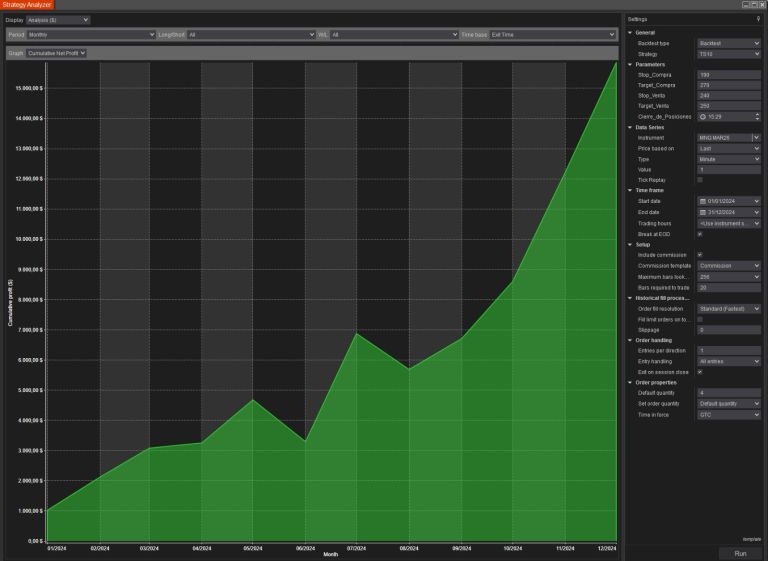This screenshot has height=561, width=768.
Task: Disable Exit on session close checkbox
Action: click(x=700, y=372)
